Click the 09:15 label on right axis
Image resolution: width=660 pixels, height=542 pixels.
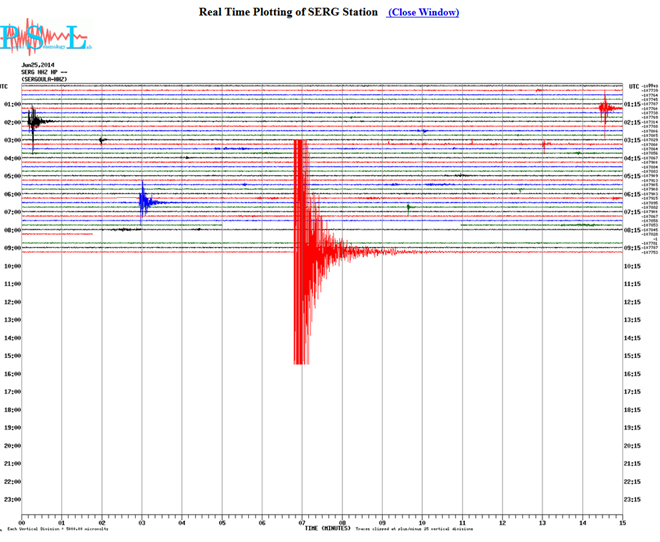(x=632, y=248)
